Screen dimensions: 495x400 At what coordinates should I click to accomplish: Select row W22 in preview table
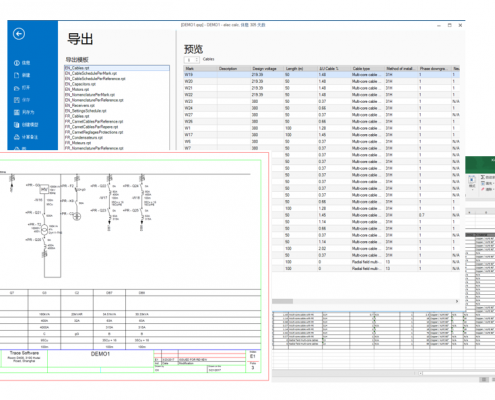tap(322, 95)
